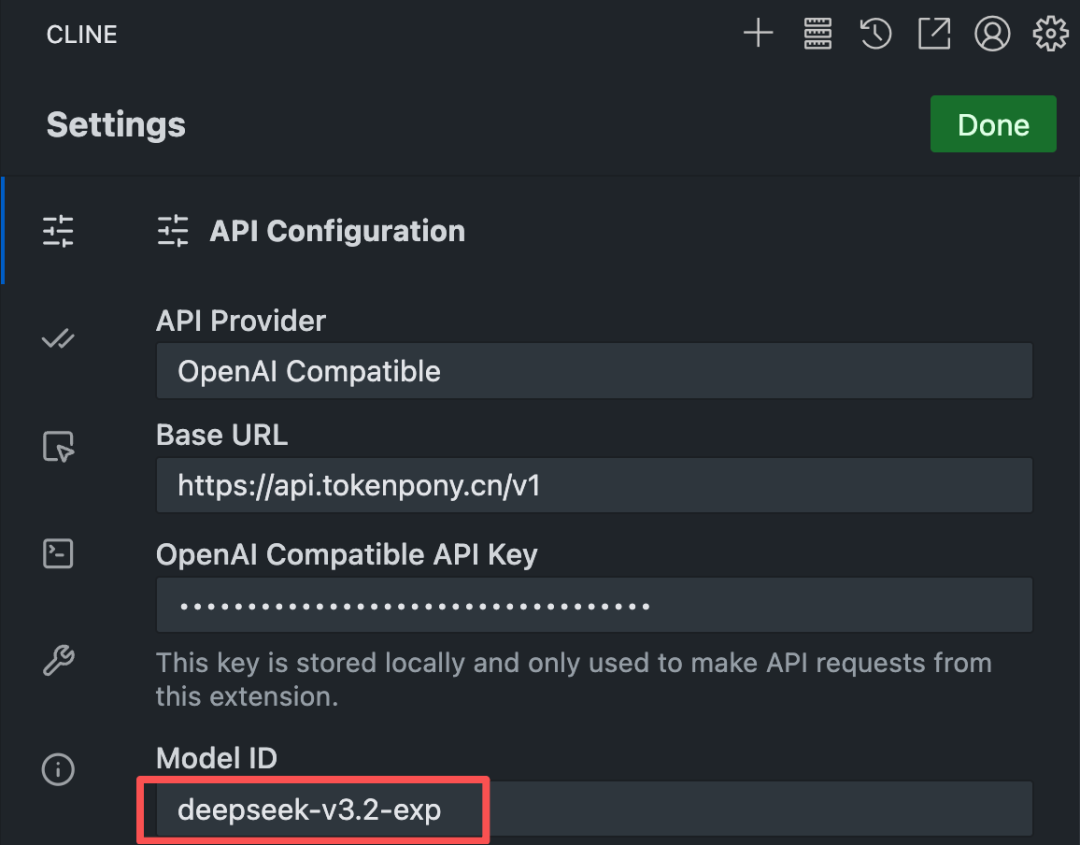Select the API Configuration sliders sidebar tab
Screen dimensions: 1080x845
(x=58, y=231)
